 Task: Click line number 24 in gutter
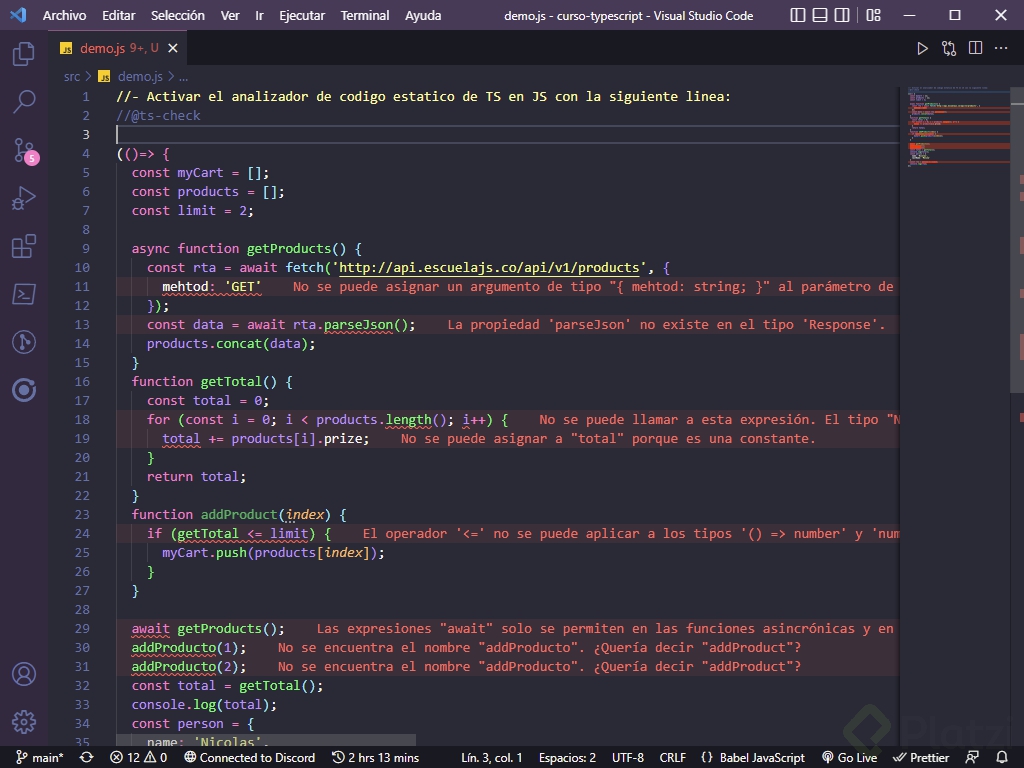coord(82,534)
